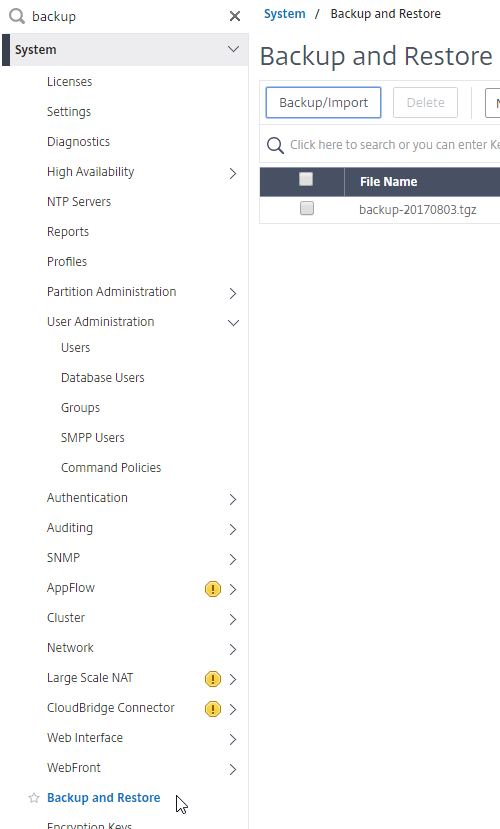Click the Large Scale NAT warning icon

(212, 678)
